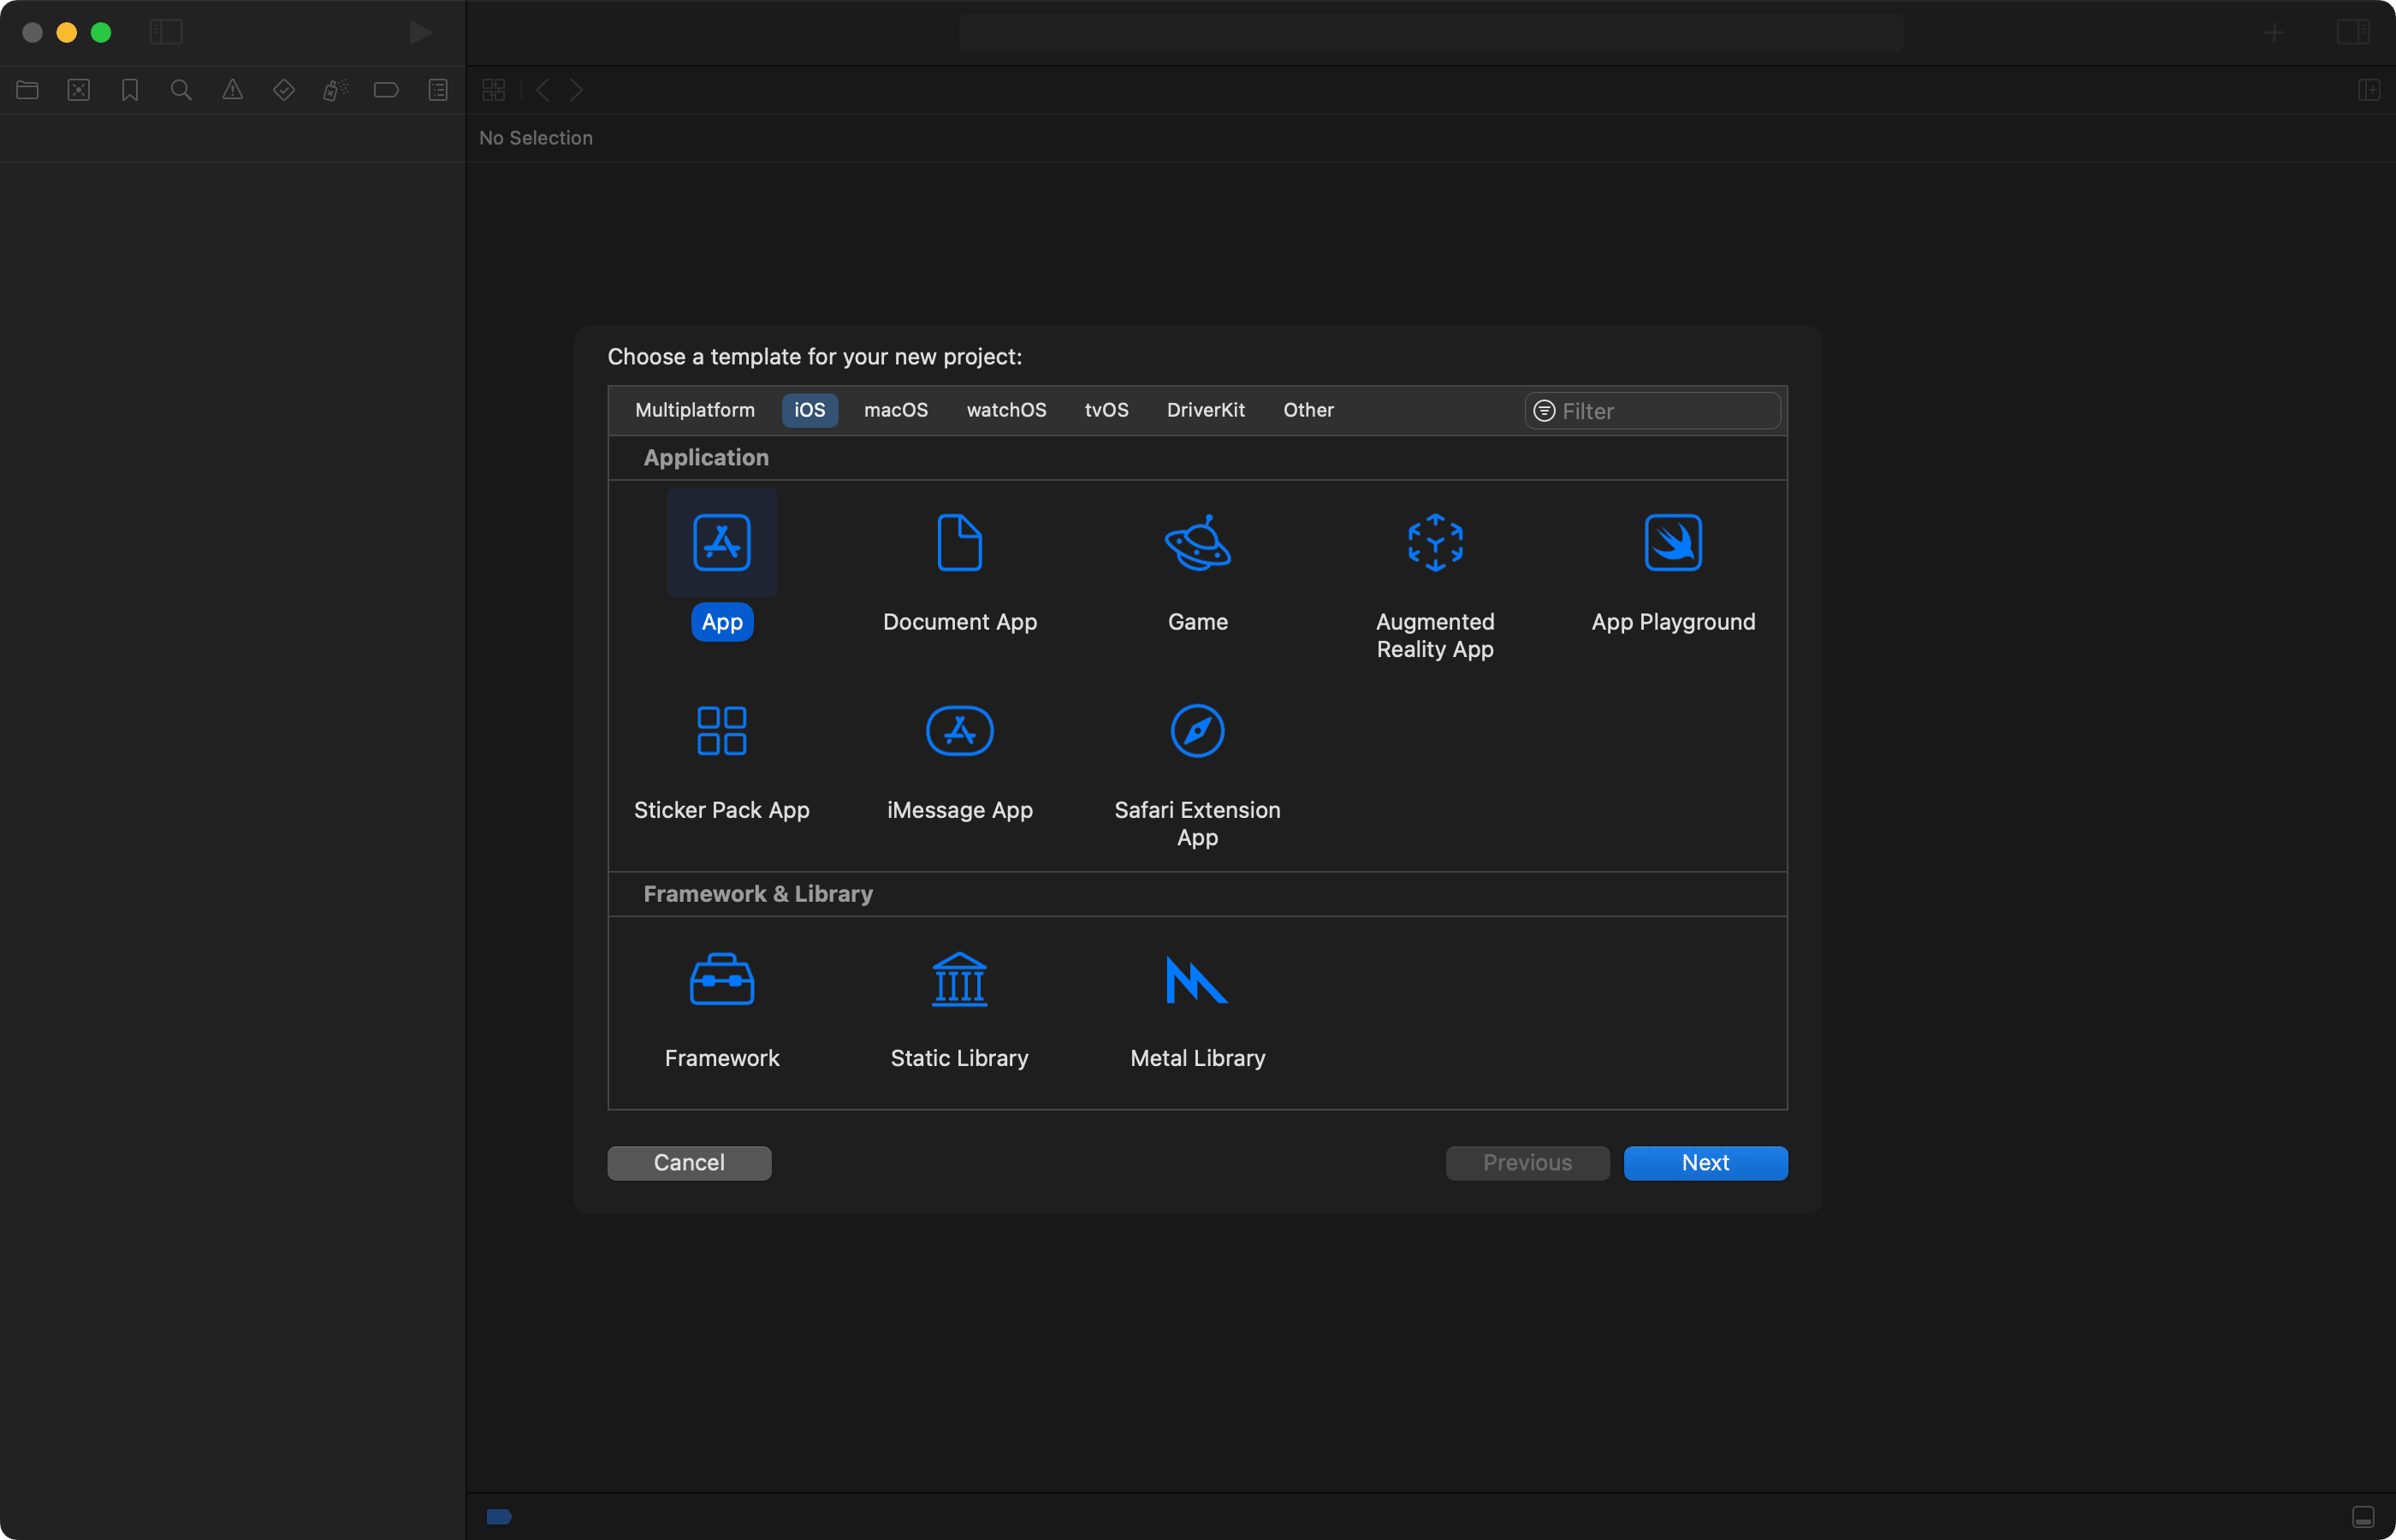Pick the iMessage App template
2396x1540 pixels.
(959, 731)
